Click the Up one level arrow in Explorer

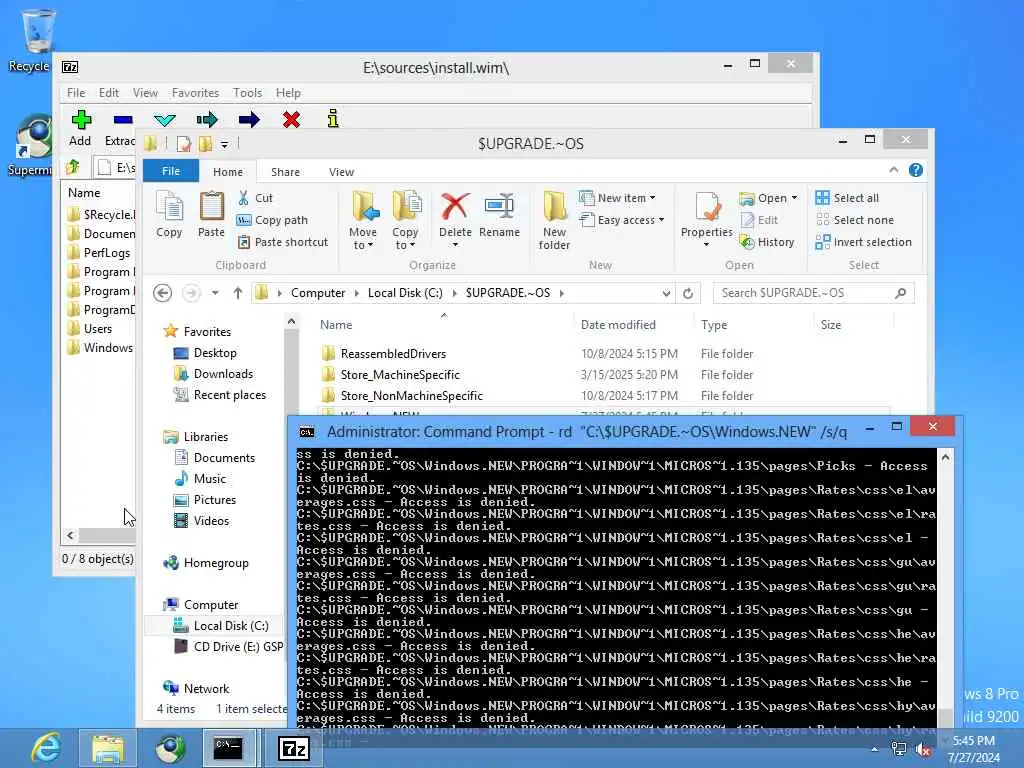238,293
